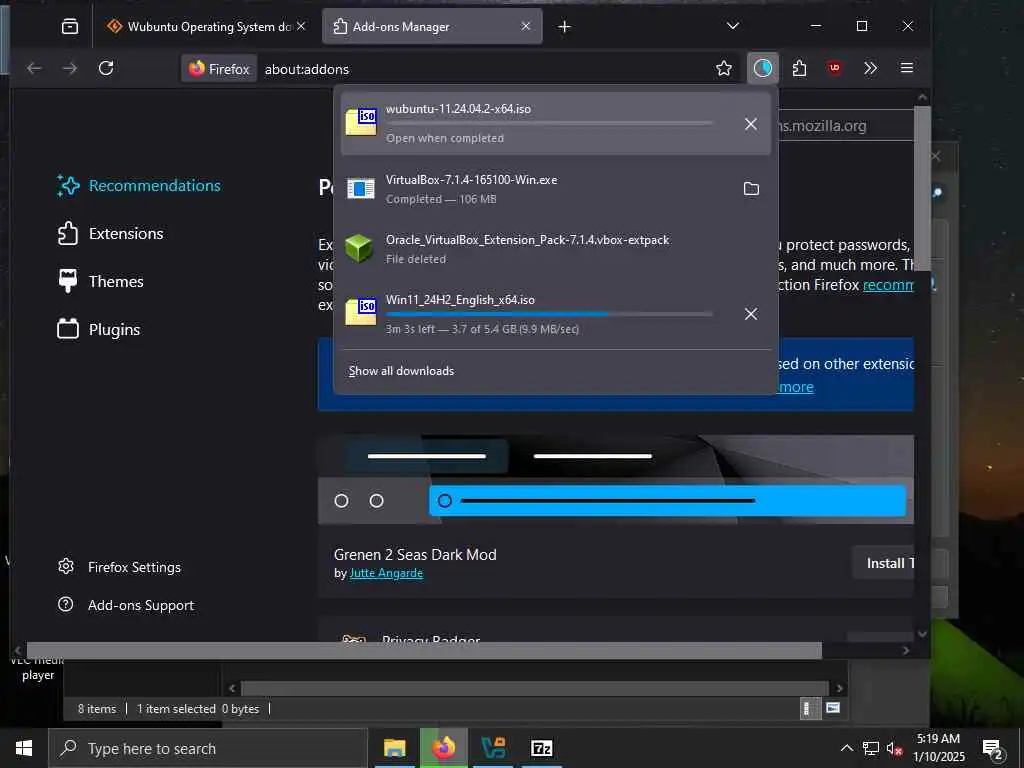Open network status tray icon

(871, 748)
